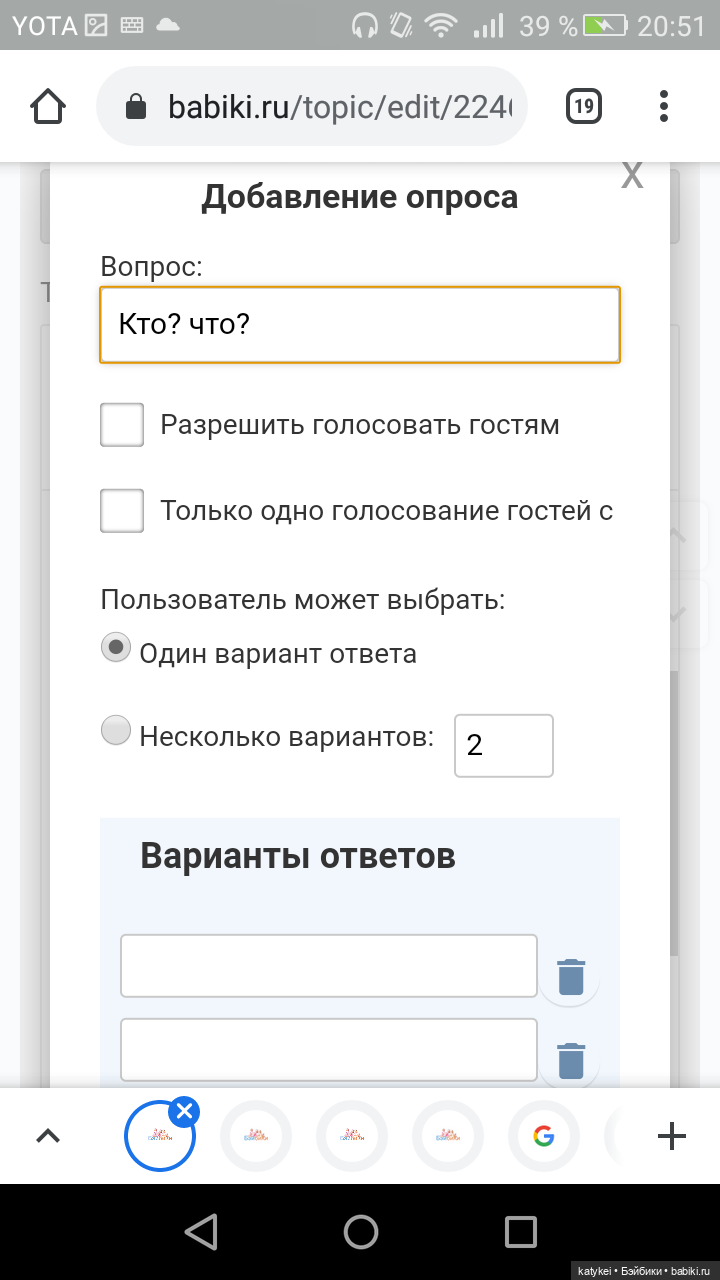Open Android recent apps
The height and width of the screenshot is (1280, 720).
point(520,1231)
